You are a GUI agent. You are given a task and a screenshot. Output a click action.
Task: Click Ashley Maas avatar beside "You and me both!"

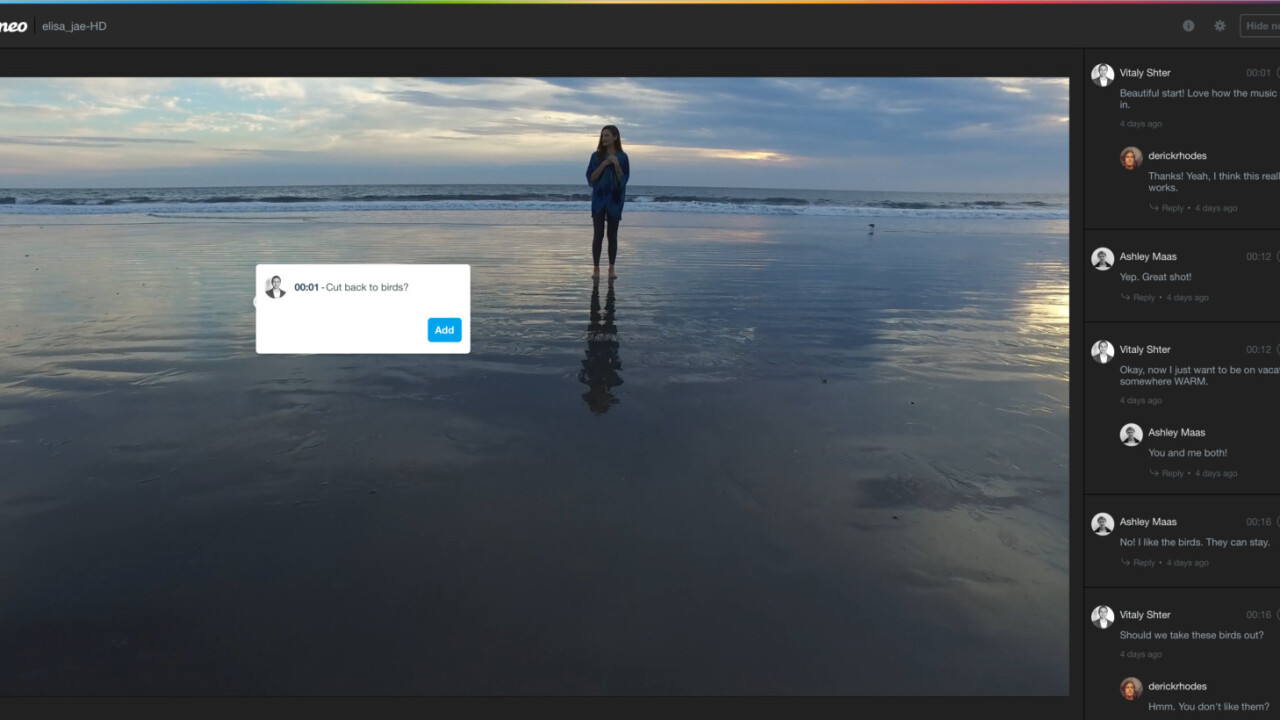click(x=1131, y=434)
